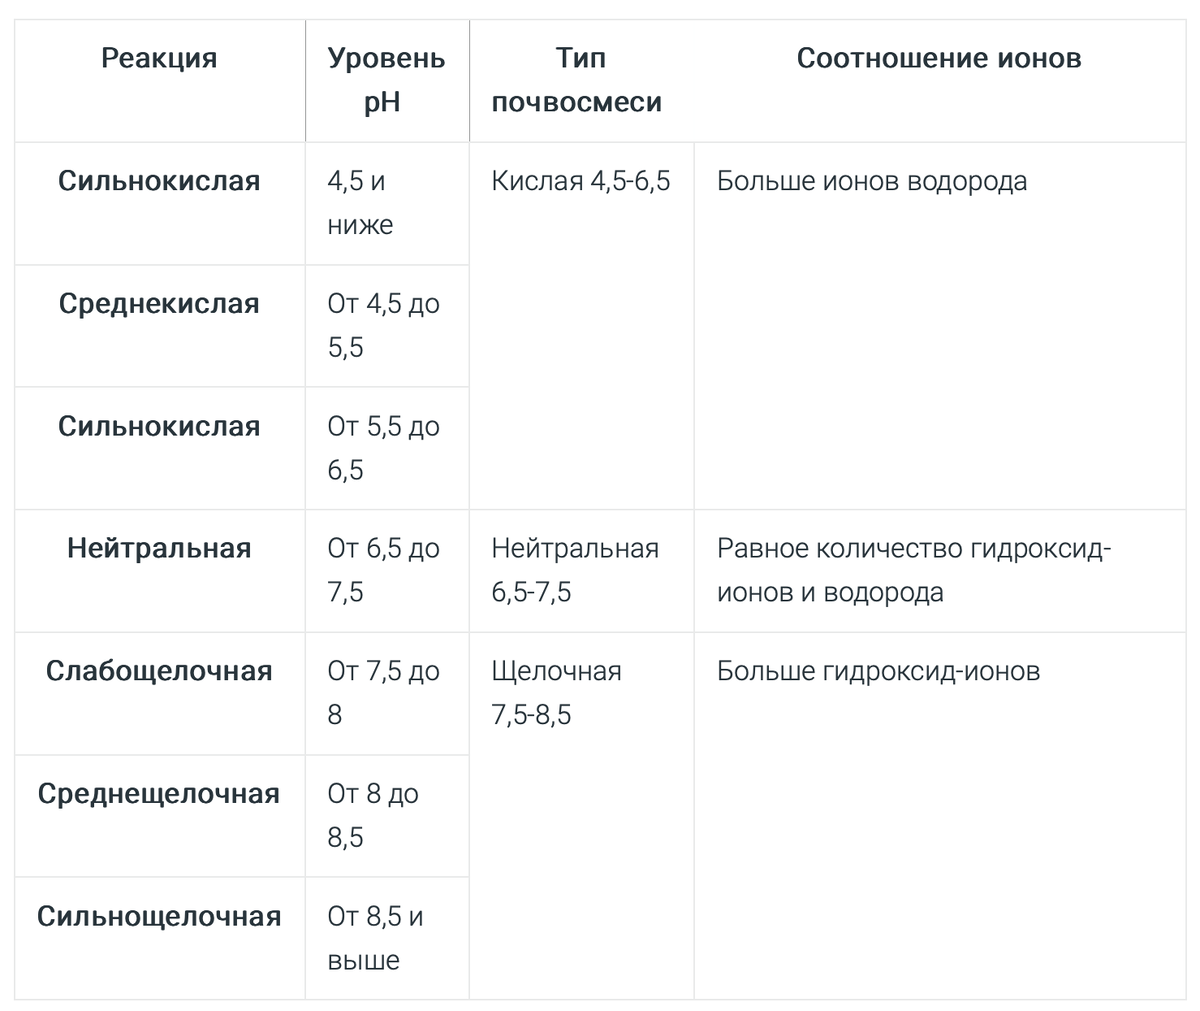
Task: Select the "Равное количество гидроксид-ионов и водорода" cell
Action: (914, 570)
